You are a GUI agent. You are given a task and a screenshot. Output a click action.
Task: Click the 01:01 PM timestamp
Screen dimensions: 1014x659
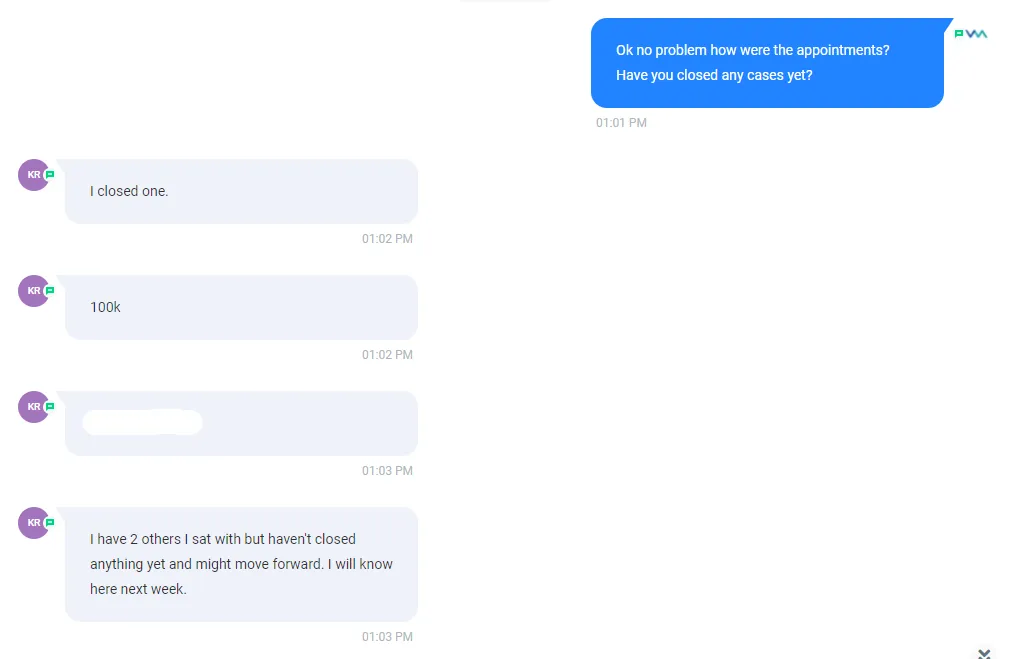pos(621,123)
